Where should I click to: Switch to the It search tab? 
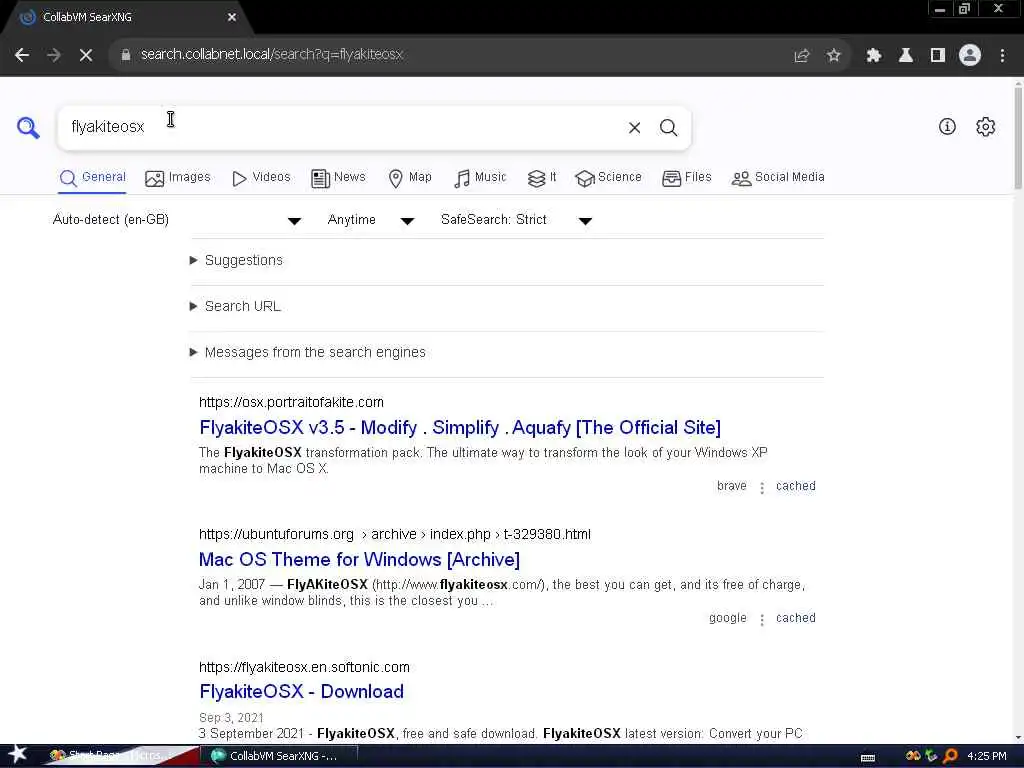tap(542, 178)
